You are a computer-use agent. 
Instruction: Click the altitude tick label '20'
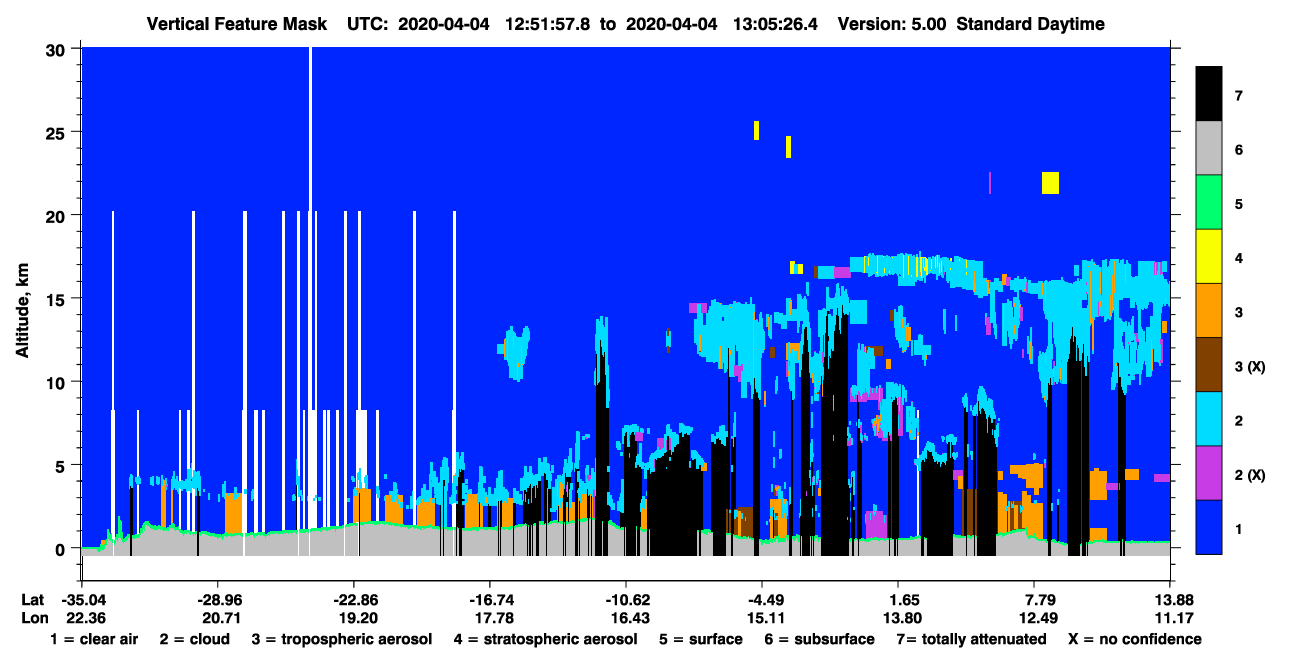[x=58, y=215]
